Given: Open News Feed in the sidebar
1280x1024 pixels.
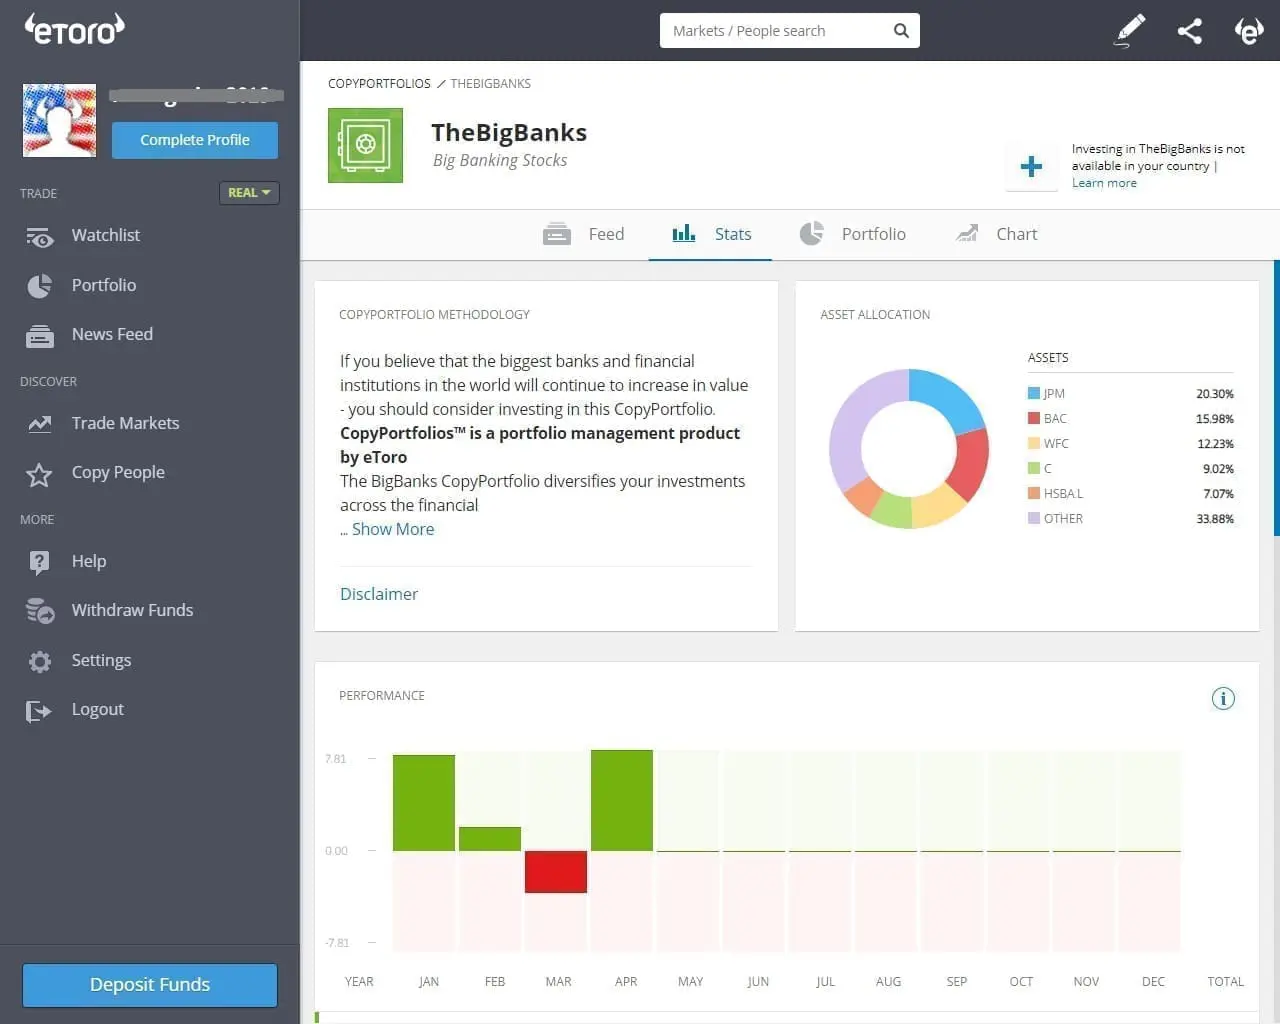Looking at the screenshot, I should pos(111,334).
